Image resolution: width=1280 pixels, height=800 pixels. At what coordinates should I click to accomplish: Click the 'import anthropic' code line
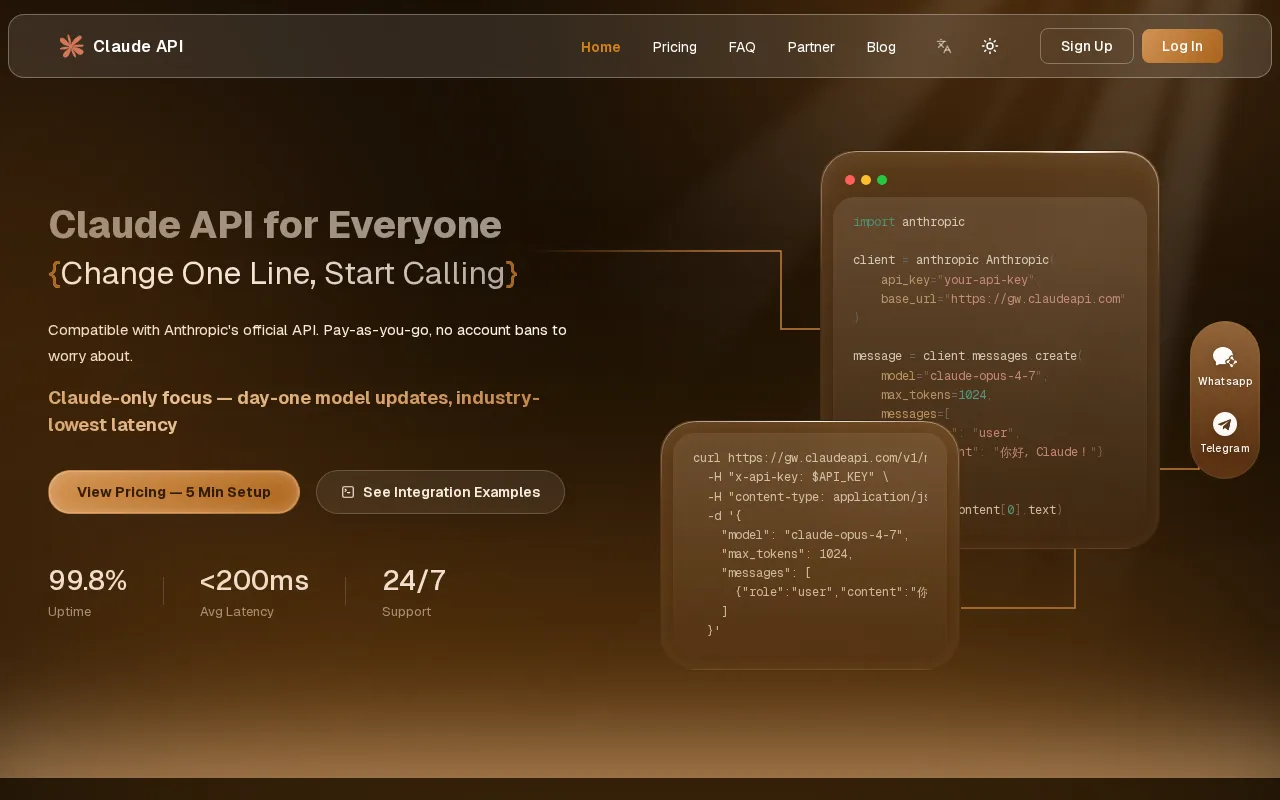[909, 222]
